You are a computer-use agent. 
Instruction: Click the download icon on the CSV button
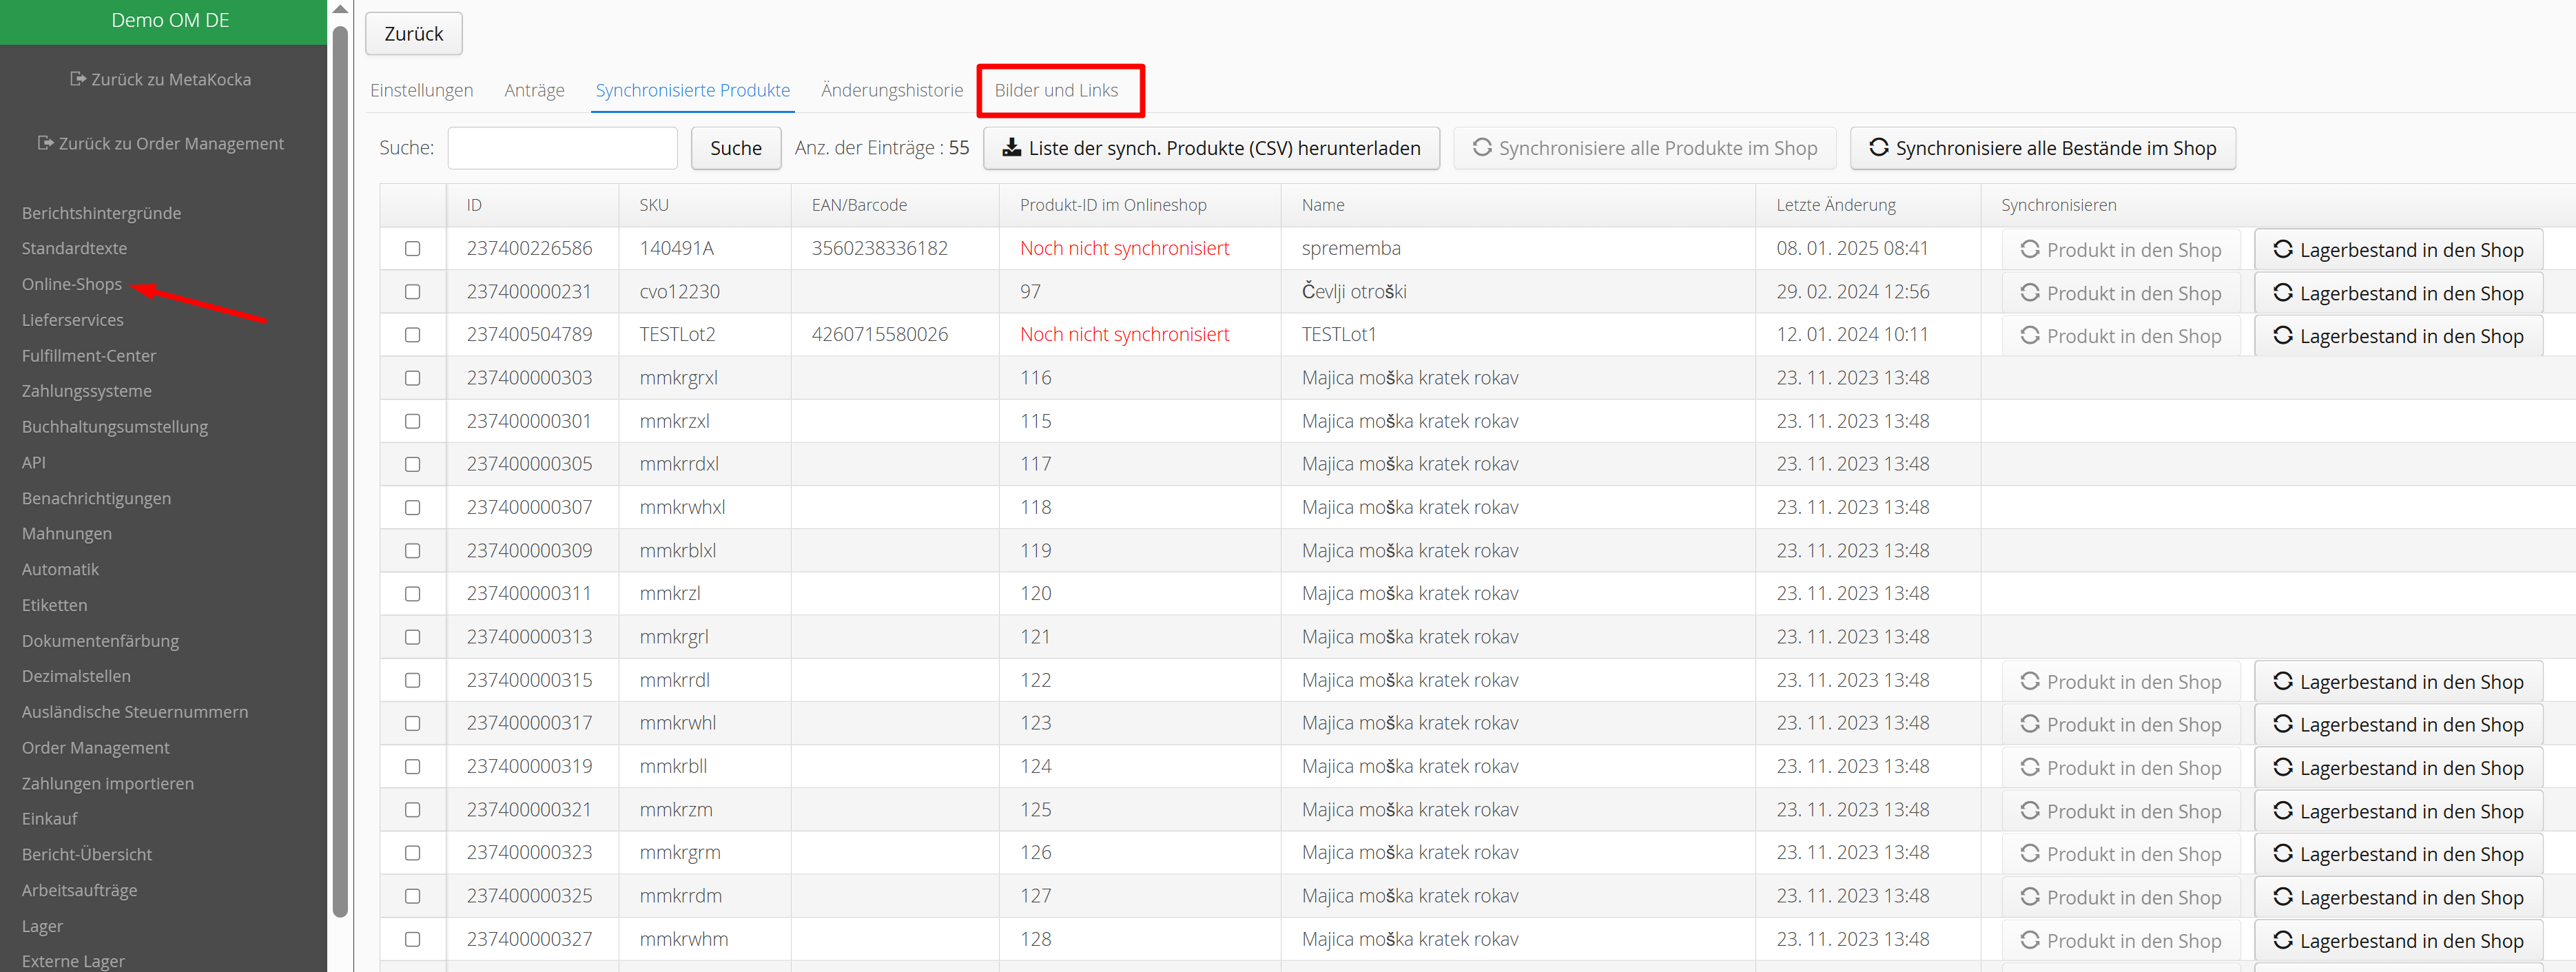click(x=1011, y=148)
